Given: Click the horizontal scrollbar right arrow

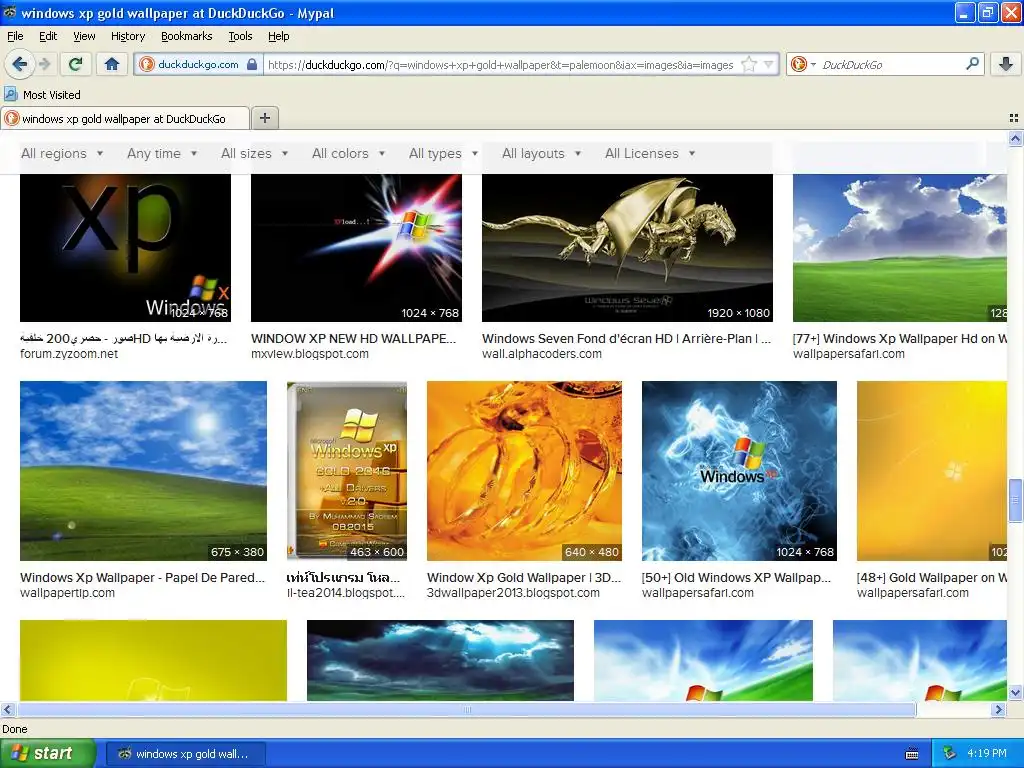Looking at the screenshot, I should (x=998, y=709).
